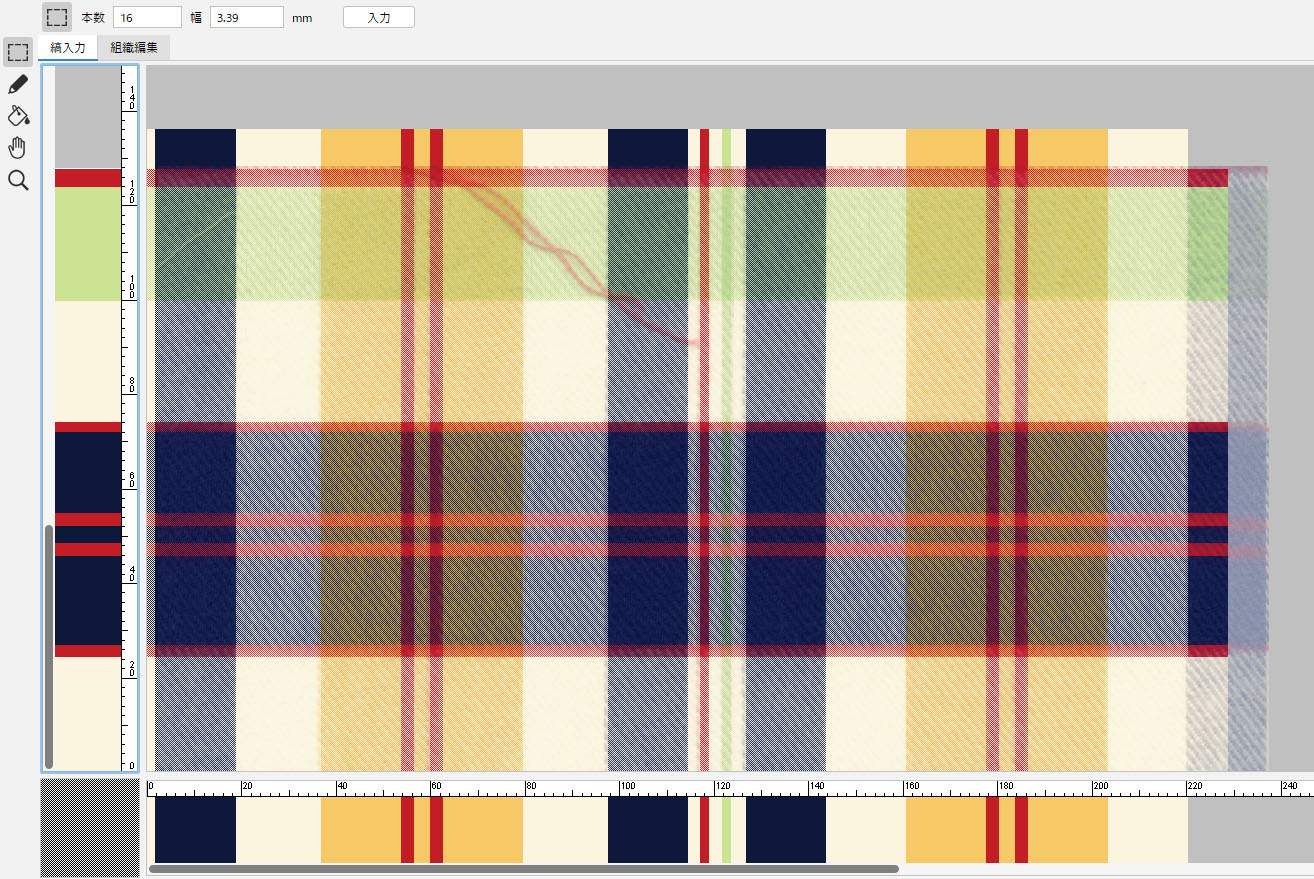Click the vertical scrollbar beside weft strip

[x=48, y=646]
